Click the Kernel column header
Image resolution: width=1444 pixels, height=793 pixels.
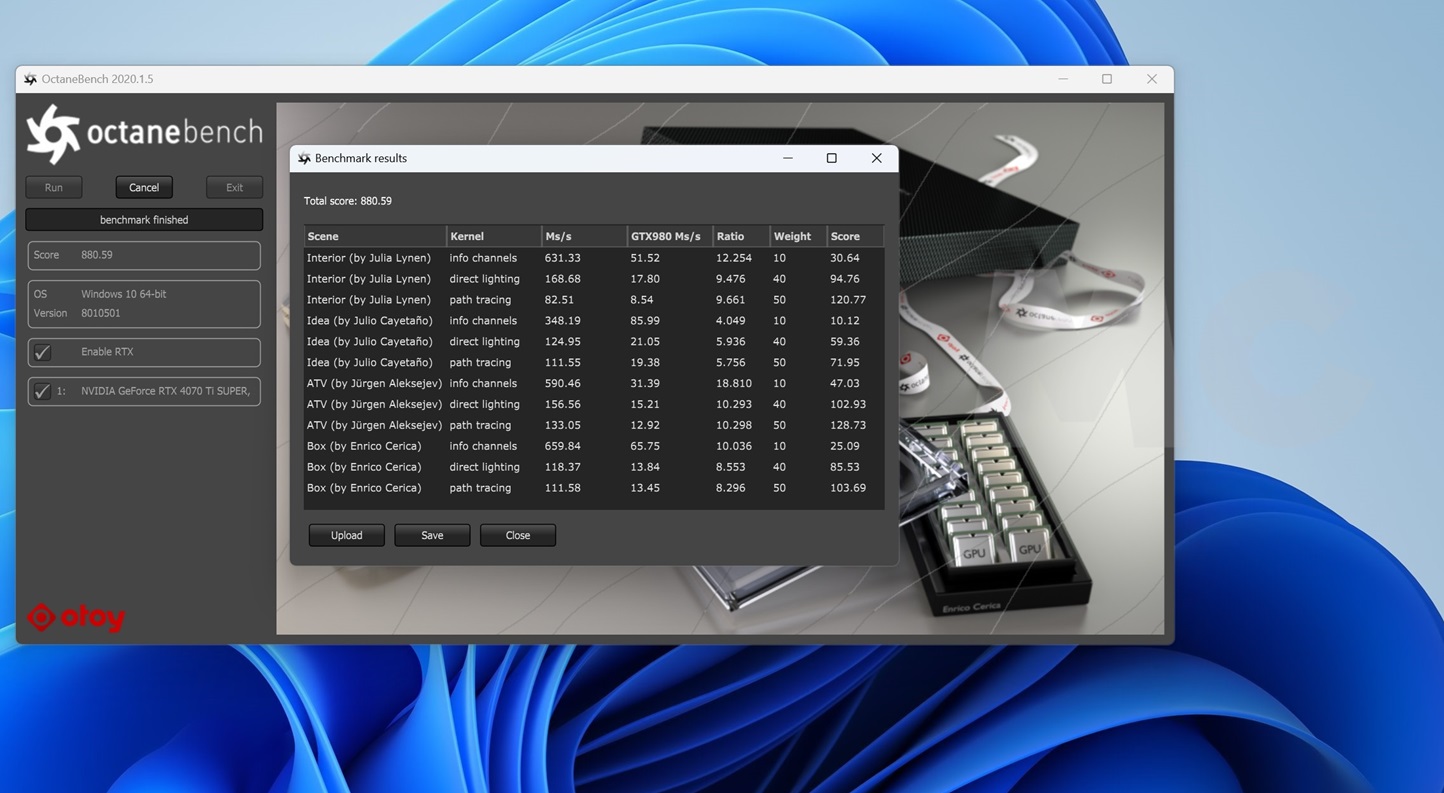point(466,236)
